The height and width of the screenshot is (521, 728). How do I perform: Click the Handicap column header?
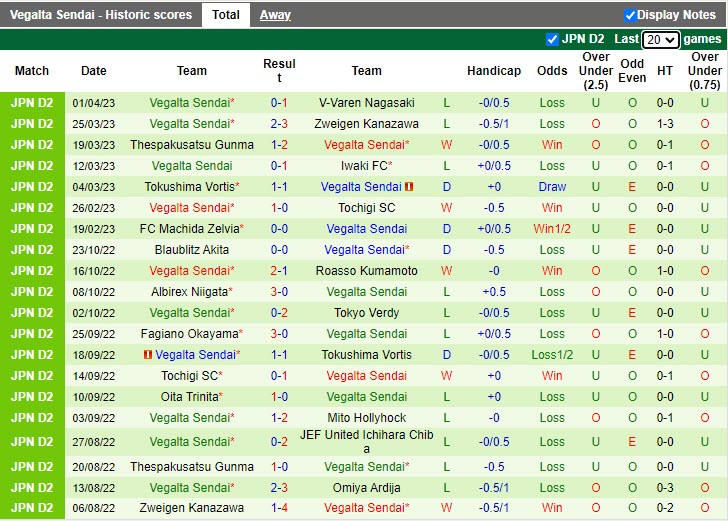tap(494, 71)
